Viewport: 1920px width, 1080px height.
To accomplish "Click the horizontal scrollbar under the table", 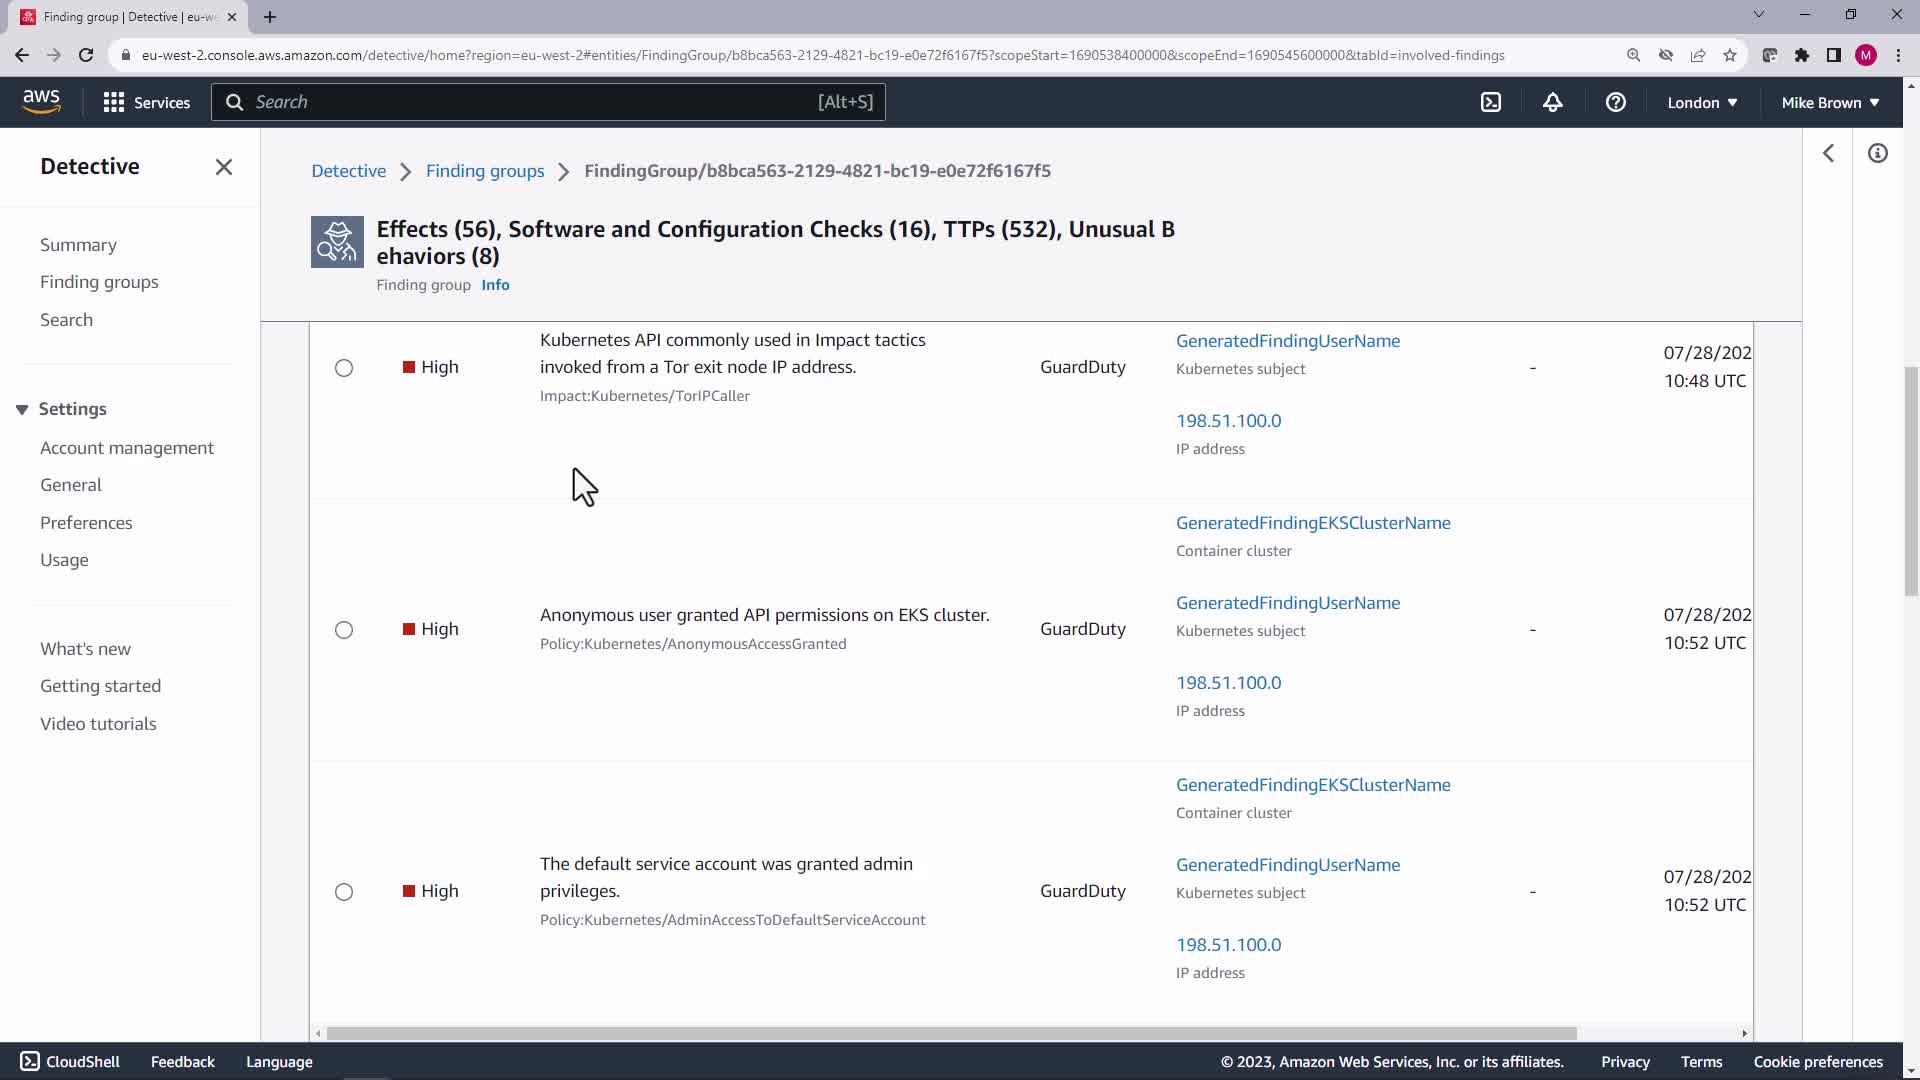I will (x=950, y=1033).
